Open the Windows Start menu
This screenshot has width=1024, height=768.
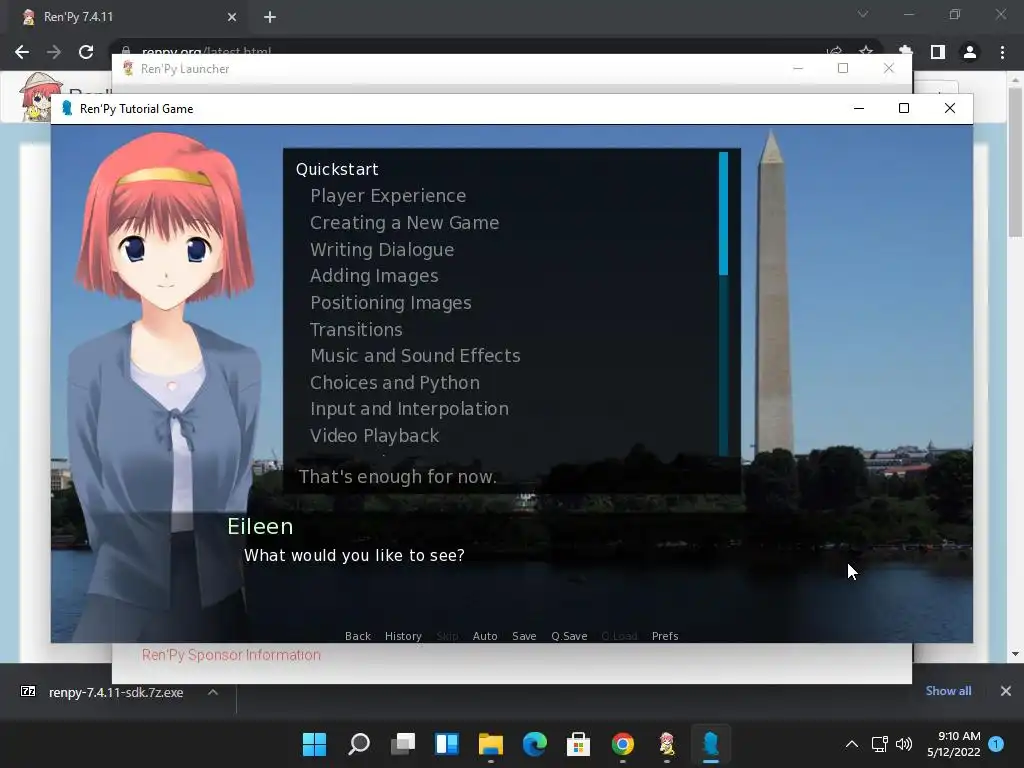(x=314, y=744)
